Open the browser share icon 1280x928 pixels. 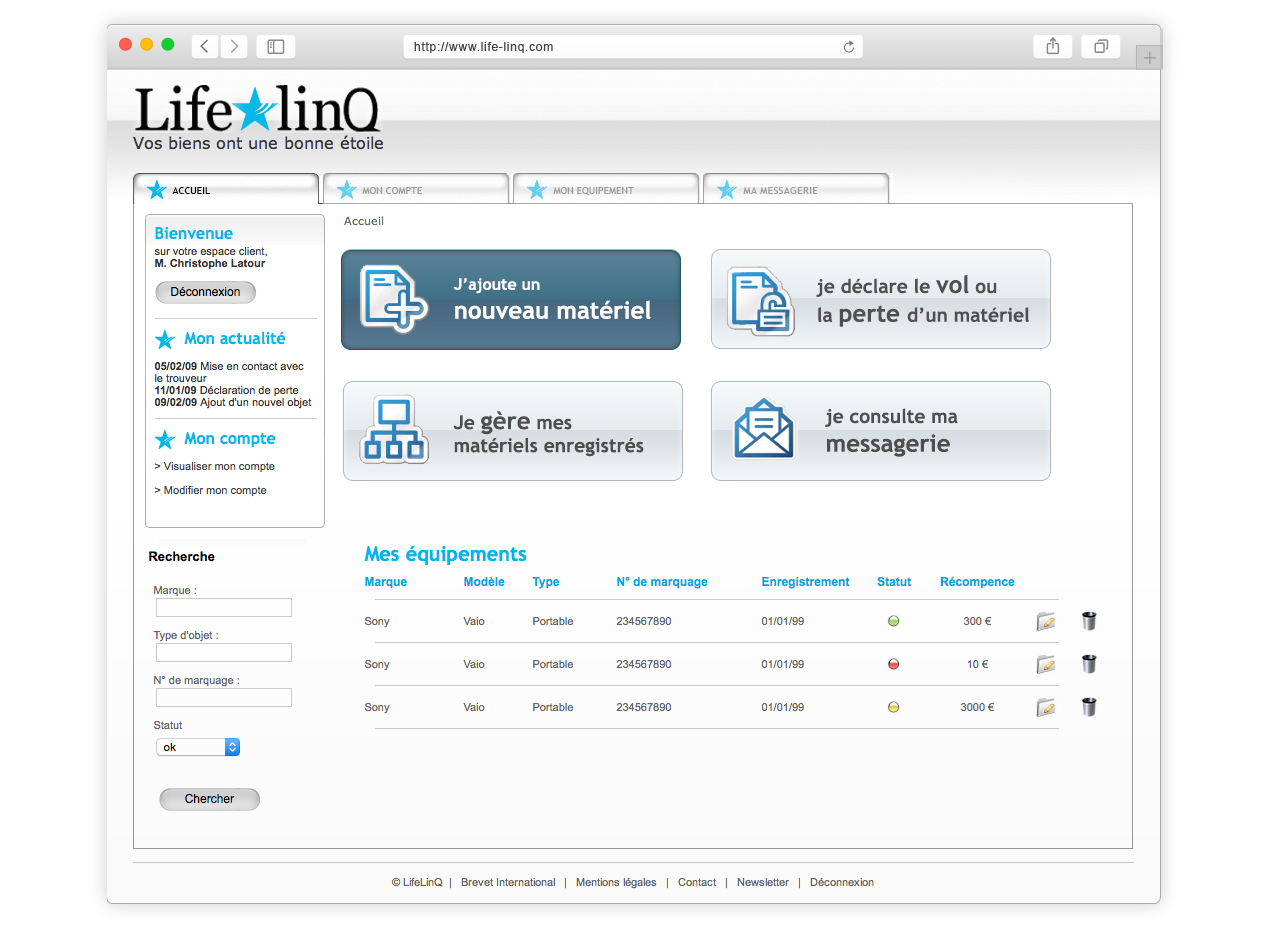point(1052,46)
